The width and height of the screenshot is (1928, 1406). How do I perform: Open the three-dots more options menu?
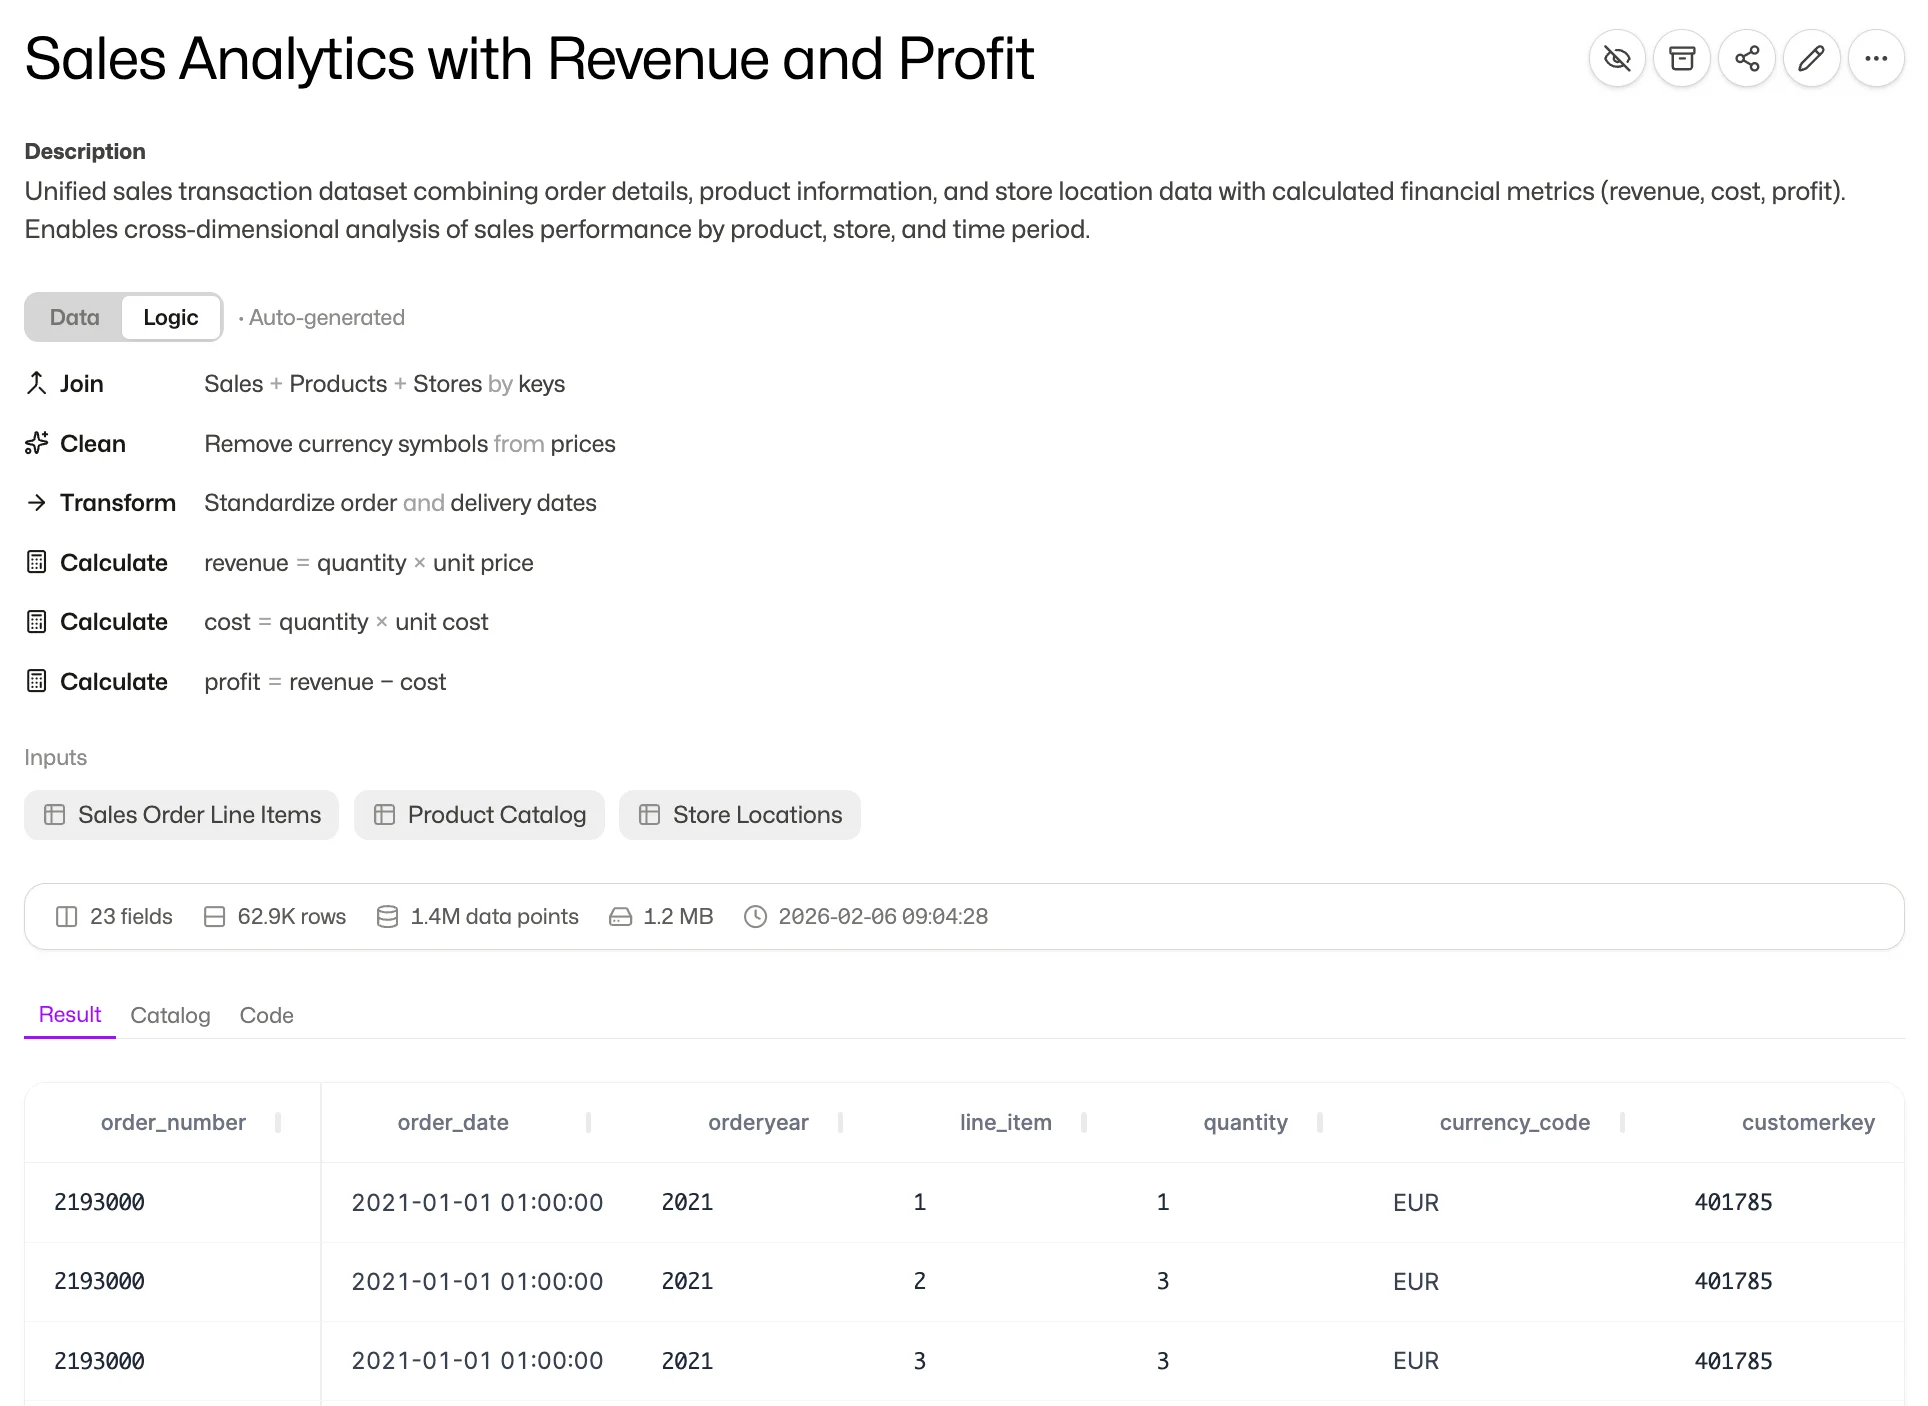(x=1876, y=59)
